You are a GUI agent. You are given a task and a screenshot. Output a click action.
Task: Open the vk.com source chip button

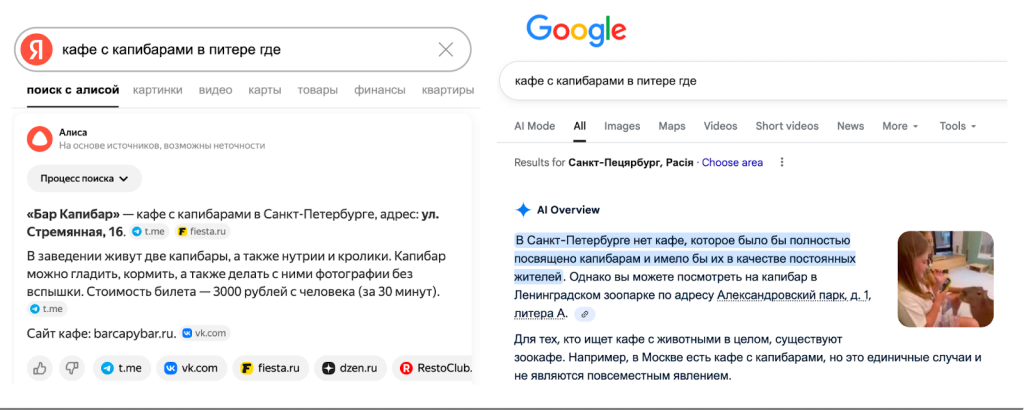[190, 368]
